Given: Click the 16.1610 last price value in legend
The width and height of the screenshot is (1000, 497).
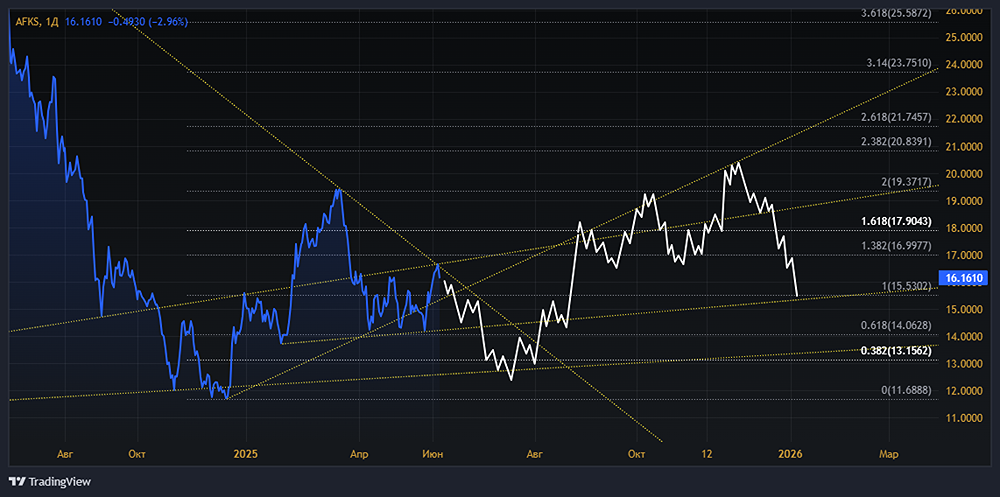Looking at the screenshot, I should click(x=83, y=22).
